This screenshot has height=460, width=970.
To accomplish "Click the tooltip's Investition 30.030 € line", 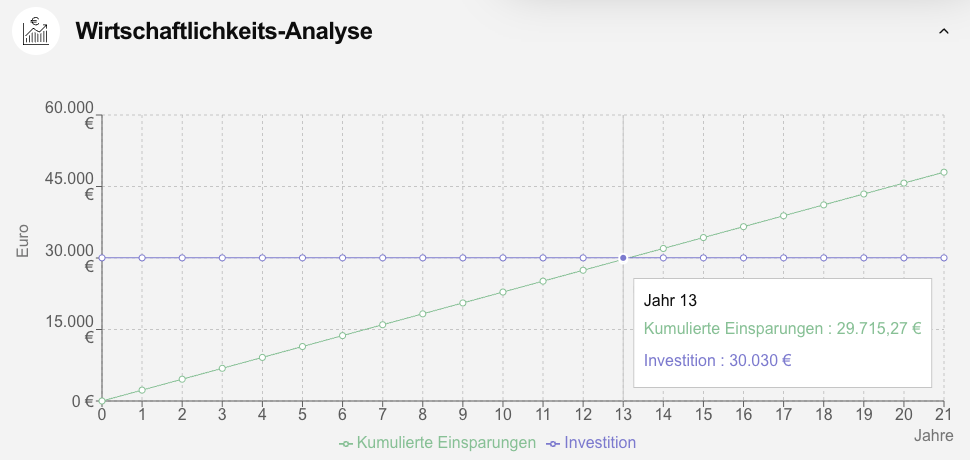I will point(717,360).
